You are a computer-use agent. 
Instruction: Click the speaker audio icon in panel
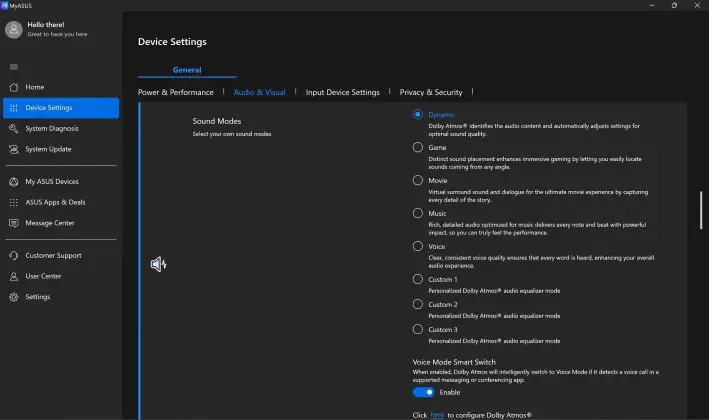point(158,264)
